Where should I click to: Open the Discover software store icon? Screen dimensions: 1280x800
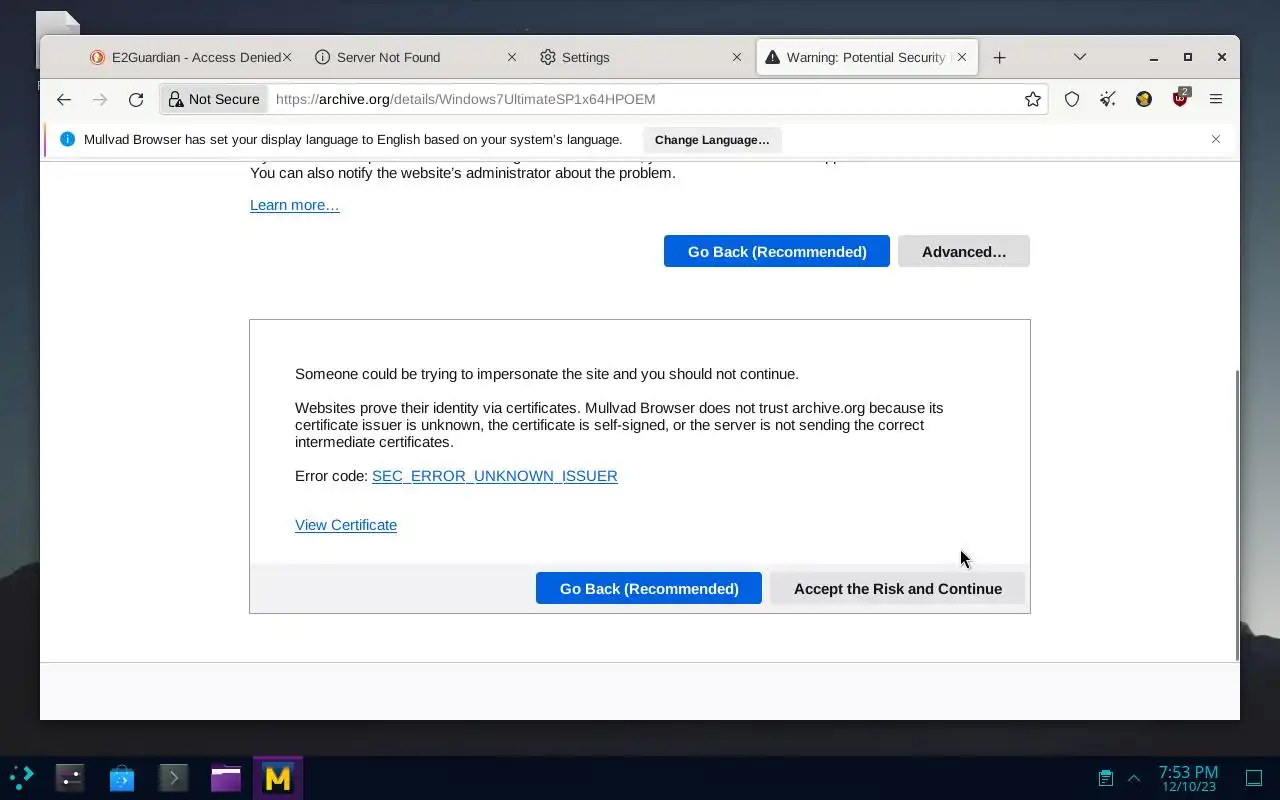122,777
